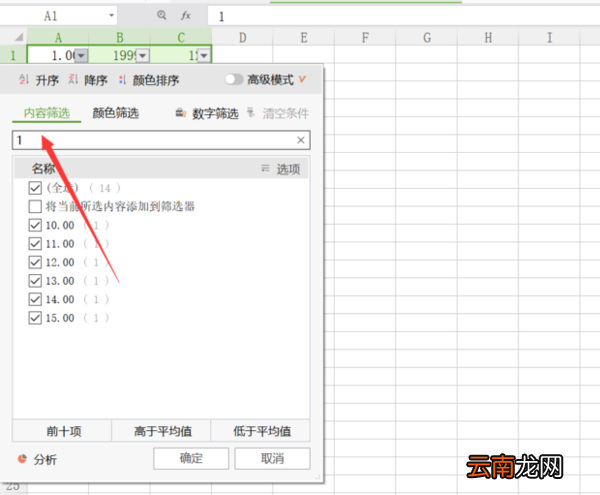Expand the Name Box dropdown arrow
600x495 pixels.
111,16
